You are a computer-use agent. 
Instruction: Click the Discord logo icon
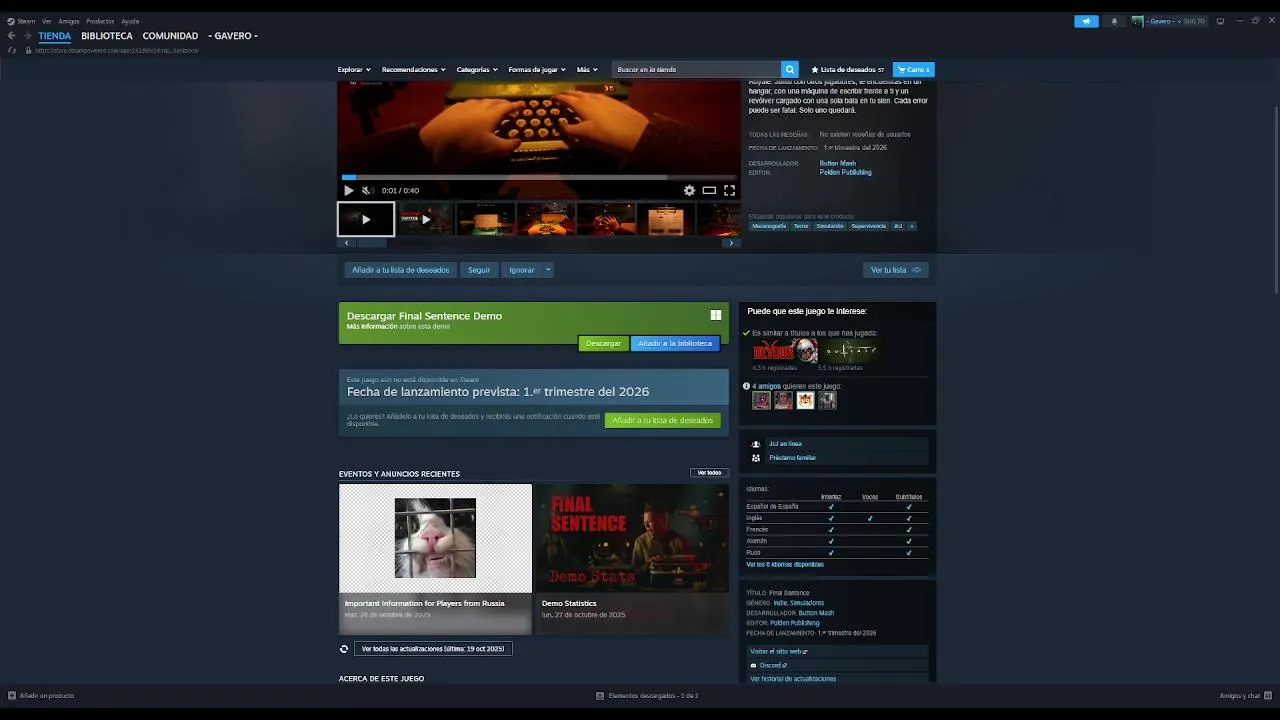(x=753, y=665)
